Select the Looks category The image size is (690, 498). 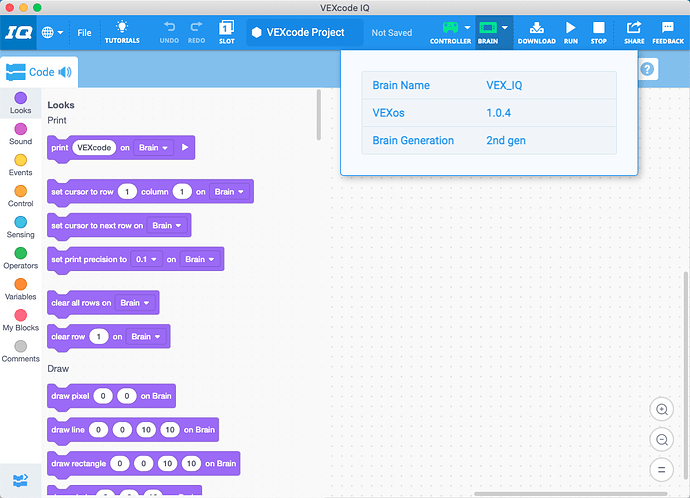pos(21,103)
